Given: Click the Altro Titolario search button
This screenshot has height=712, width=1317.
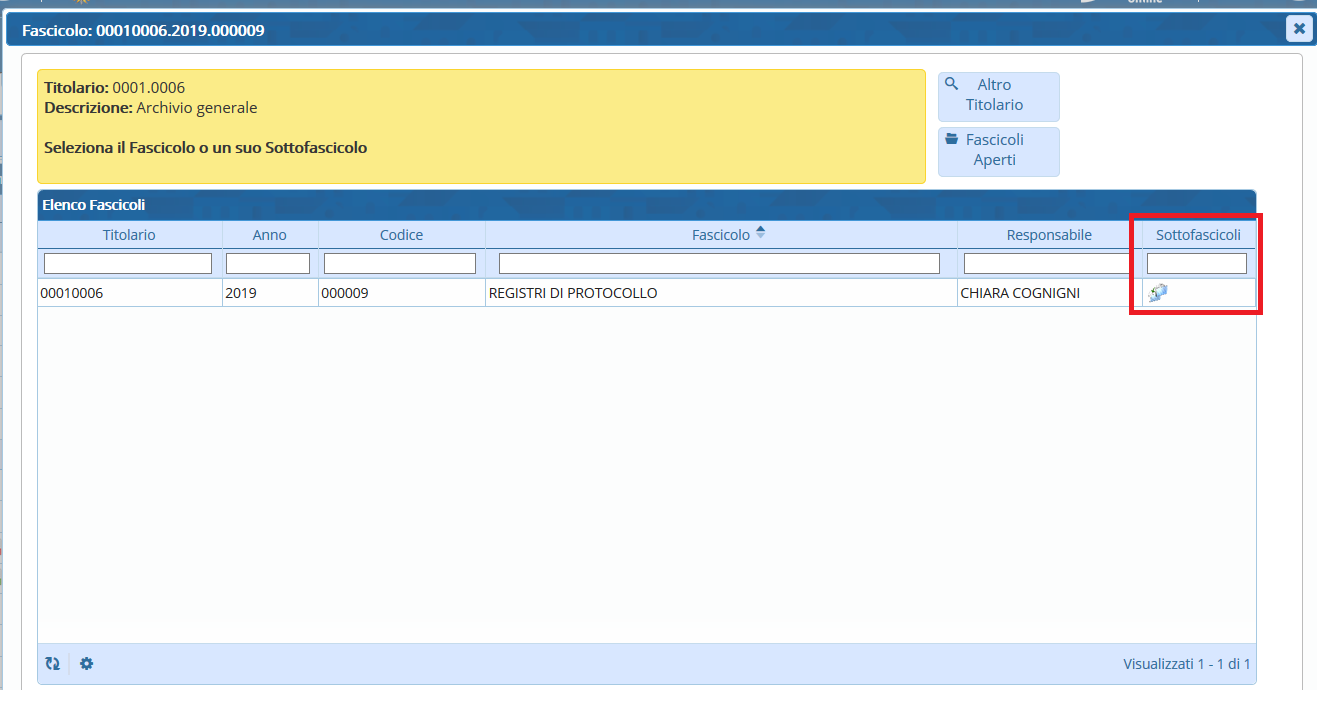Looking at the screenshot, I should [998, 96].
